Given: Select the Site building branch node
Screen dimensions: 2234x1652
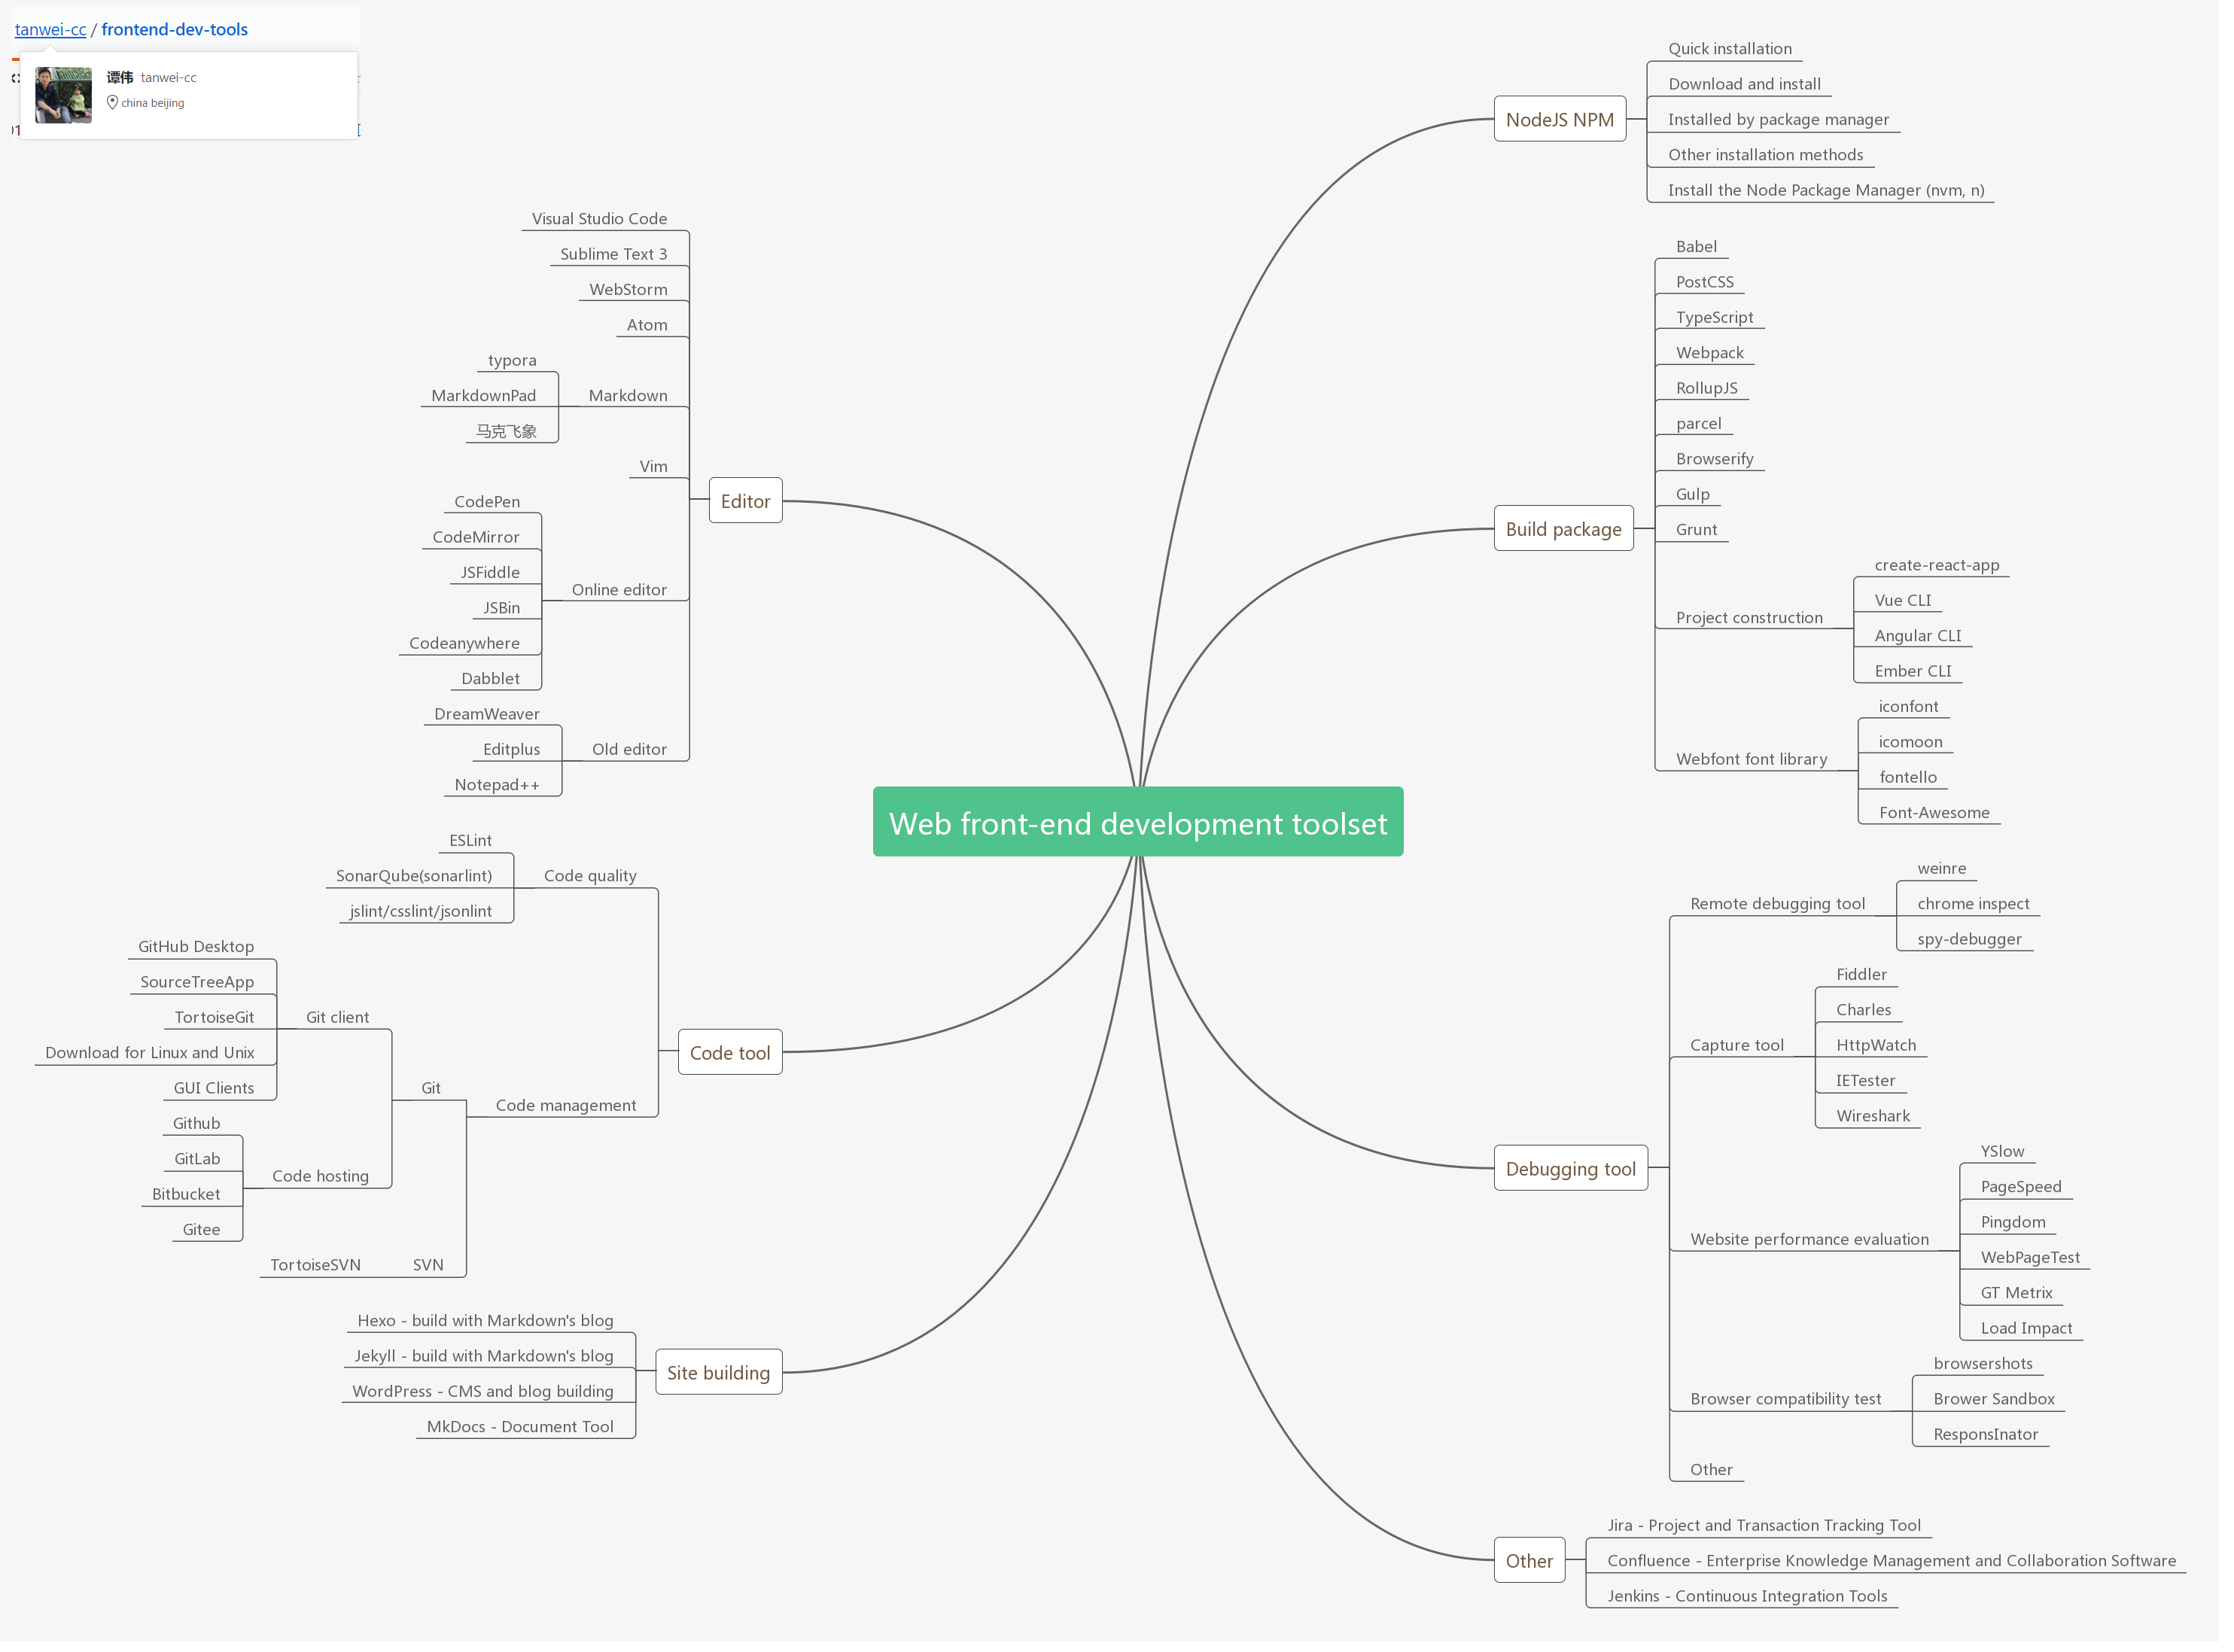Looking at the screenshot, I should tap(723, 1381).
